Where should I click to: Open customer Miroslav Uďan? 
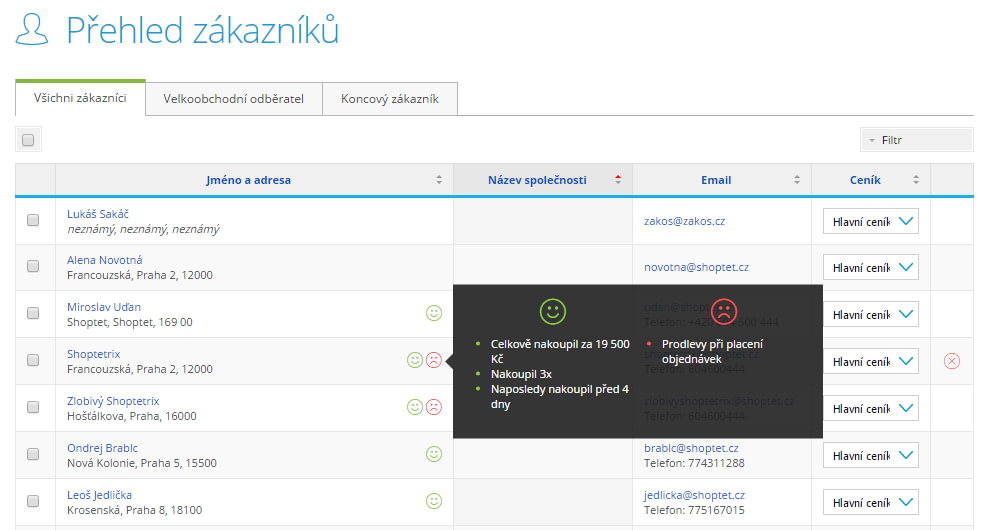click(104, 307)
